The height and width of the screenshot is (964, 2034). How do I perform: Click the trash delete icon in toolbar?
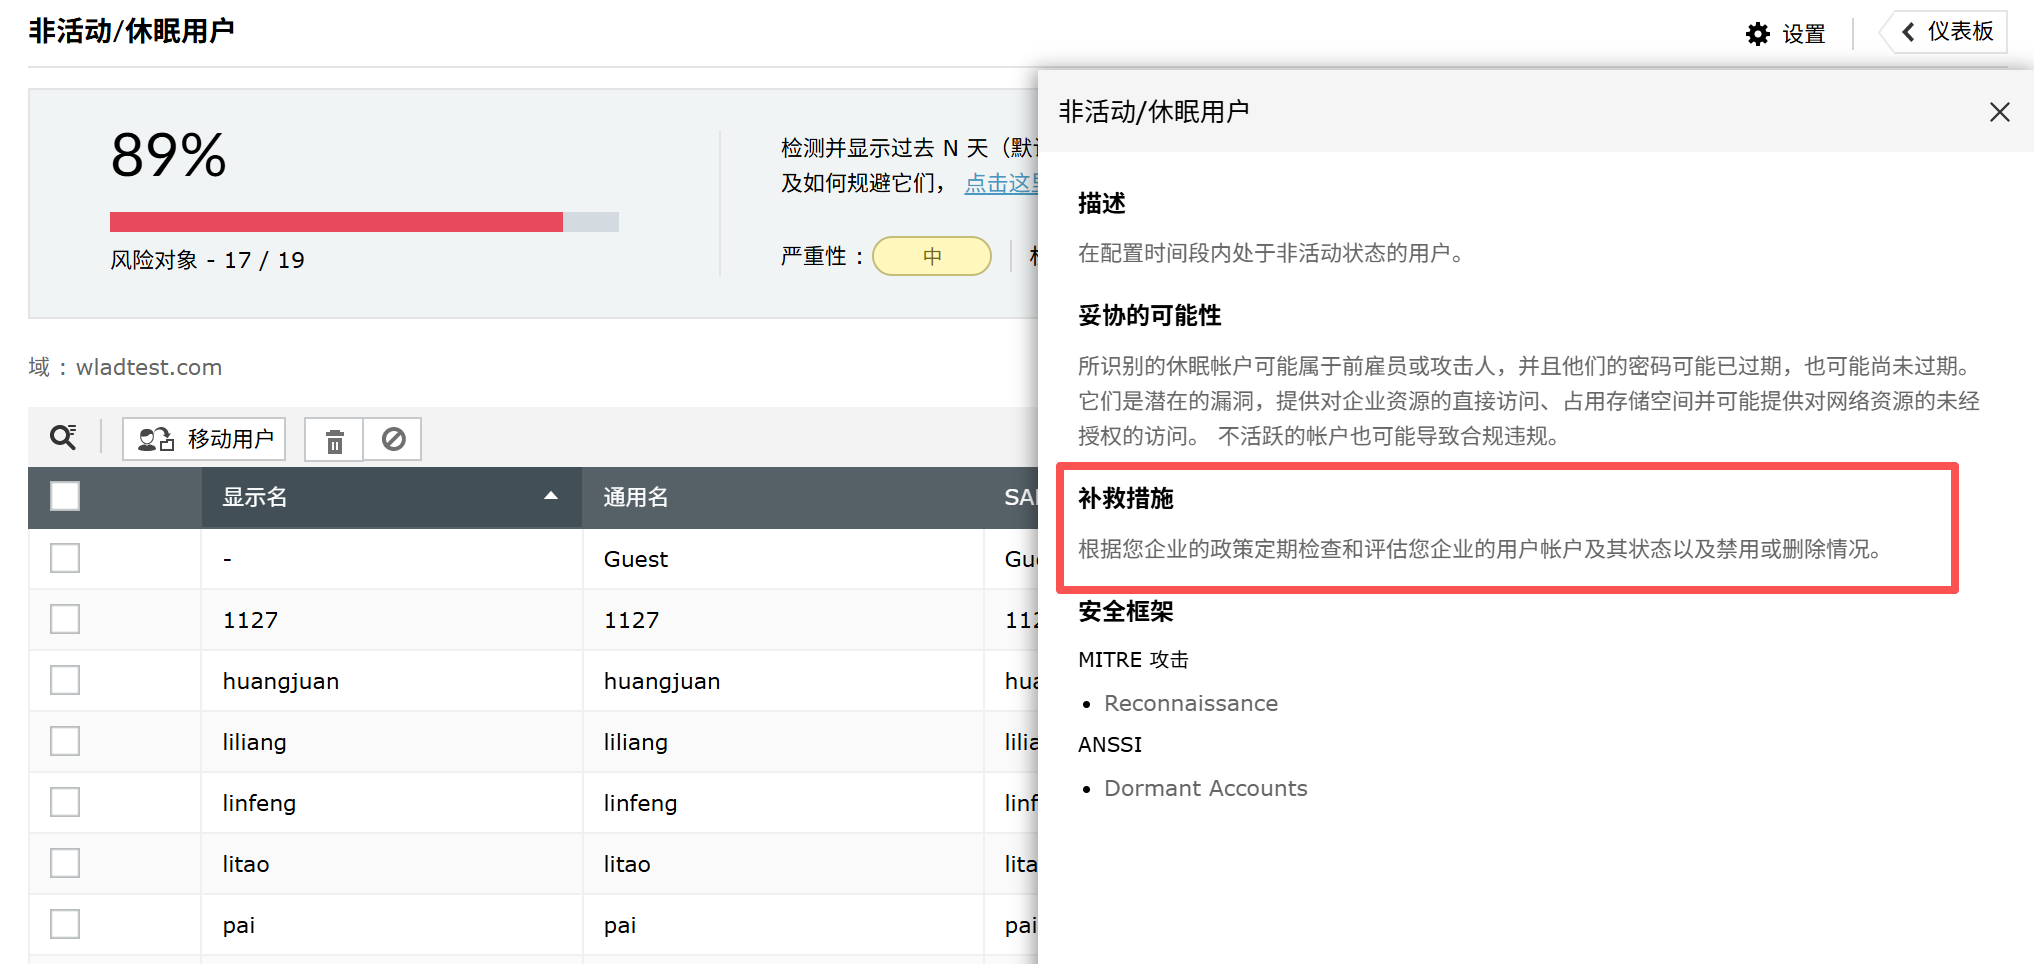tap(335, 440)
